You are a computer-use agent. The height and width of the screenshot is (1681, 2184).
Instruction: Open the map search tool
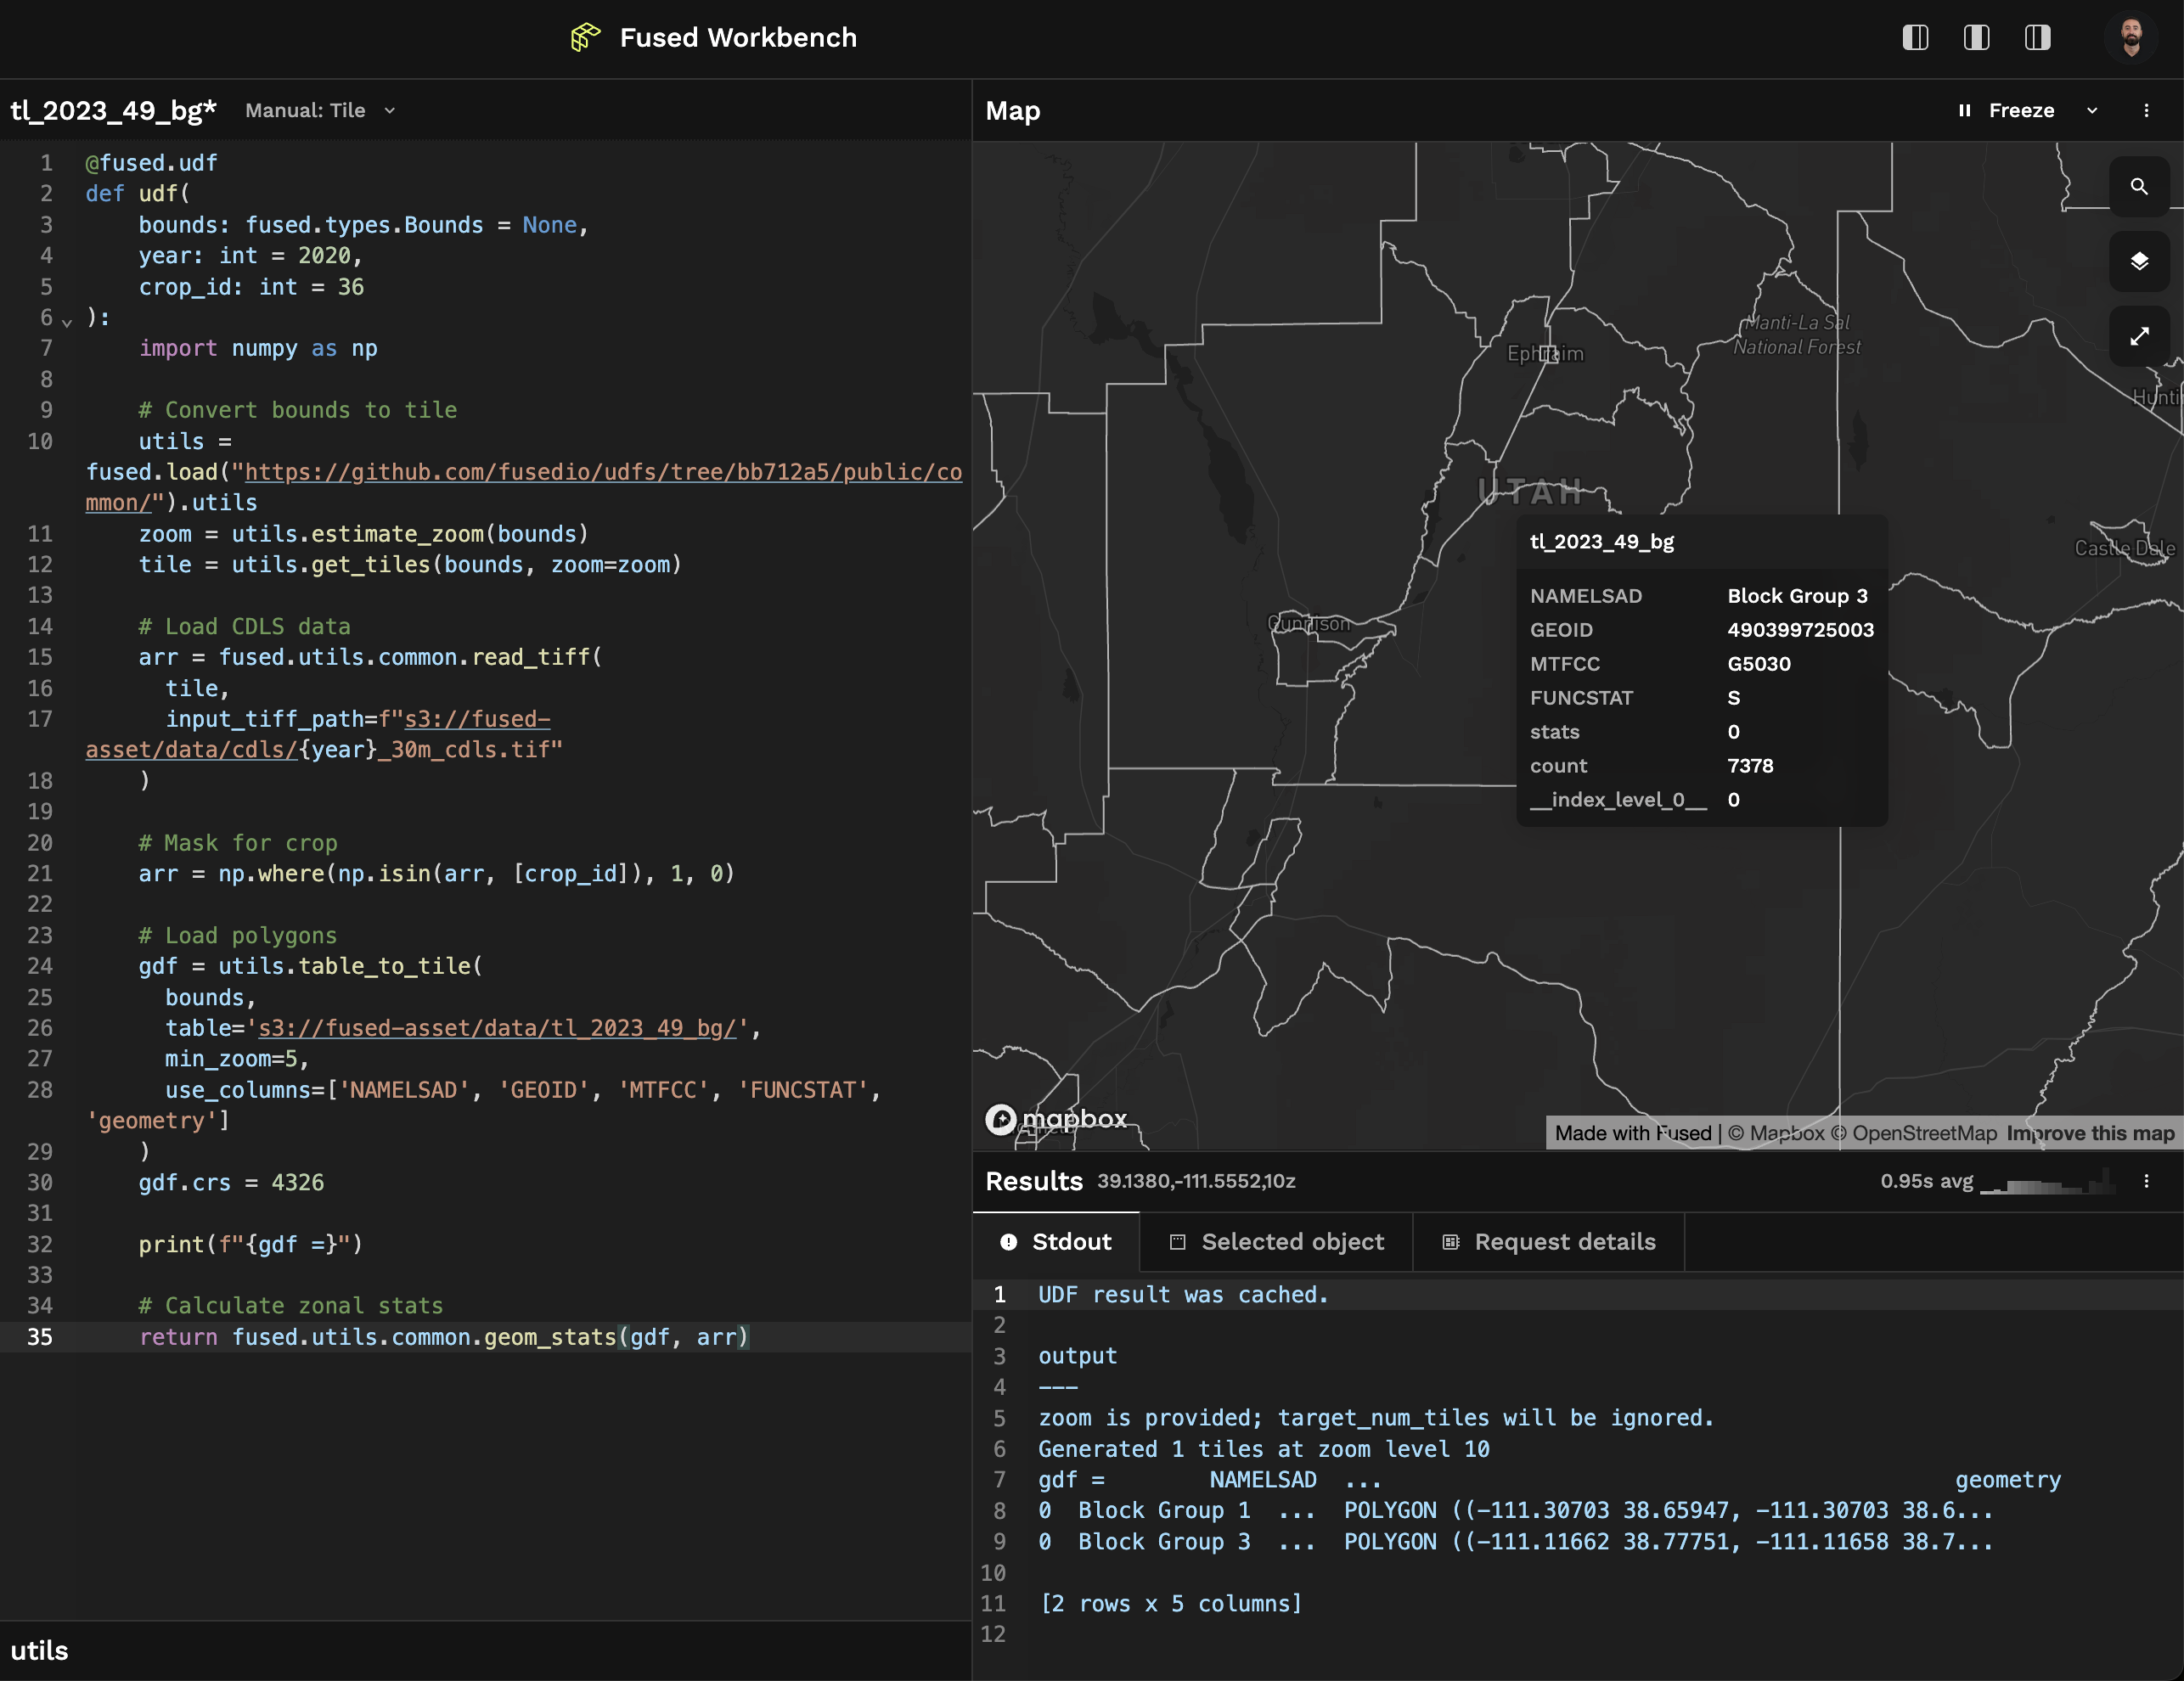(2139, 186)
